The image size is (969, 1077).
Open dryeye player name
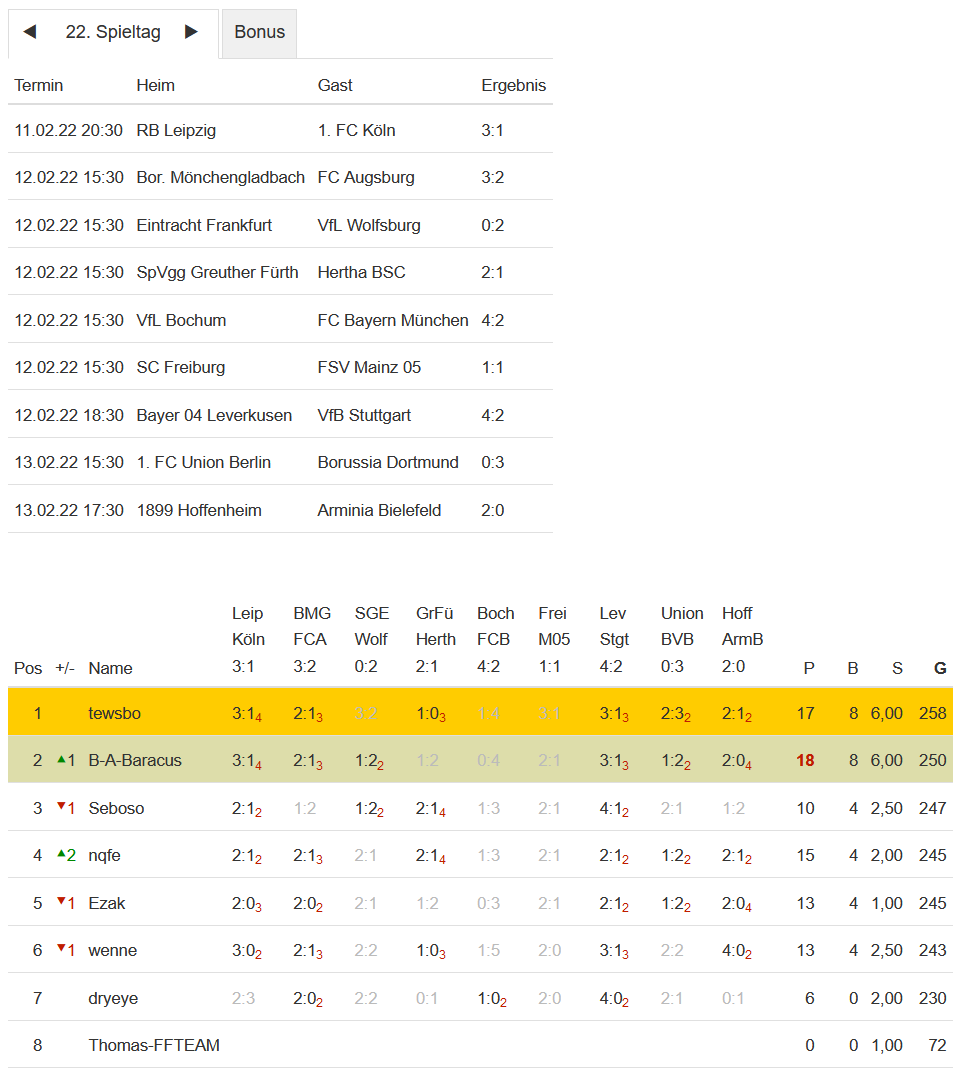point(112,997)
